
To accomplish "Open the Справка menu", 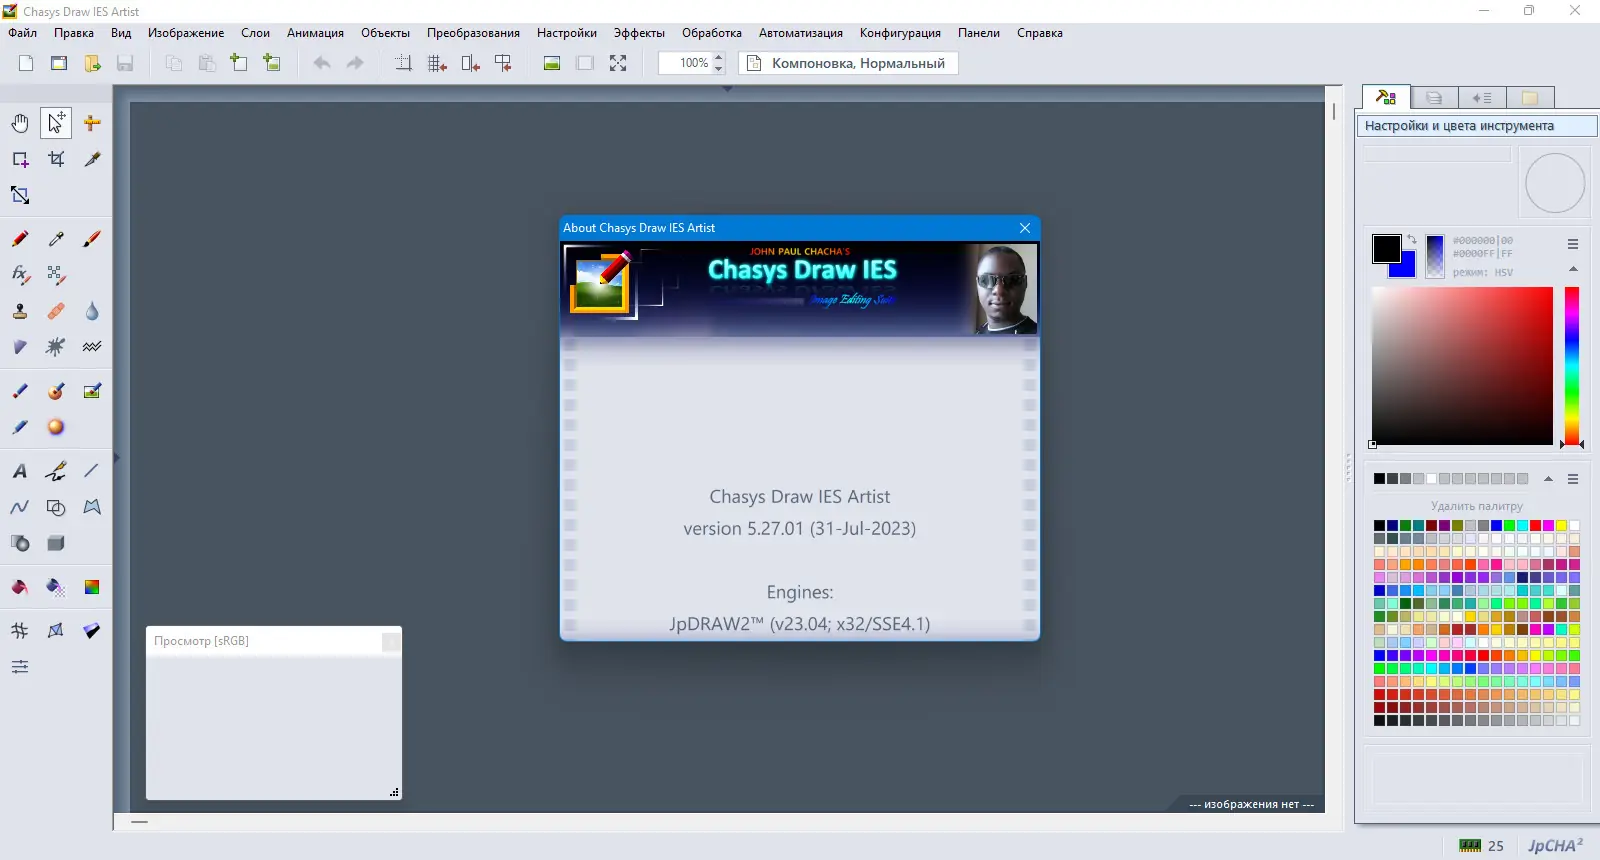I will click(1040, 33).
